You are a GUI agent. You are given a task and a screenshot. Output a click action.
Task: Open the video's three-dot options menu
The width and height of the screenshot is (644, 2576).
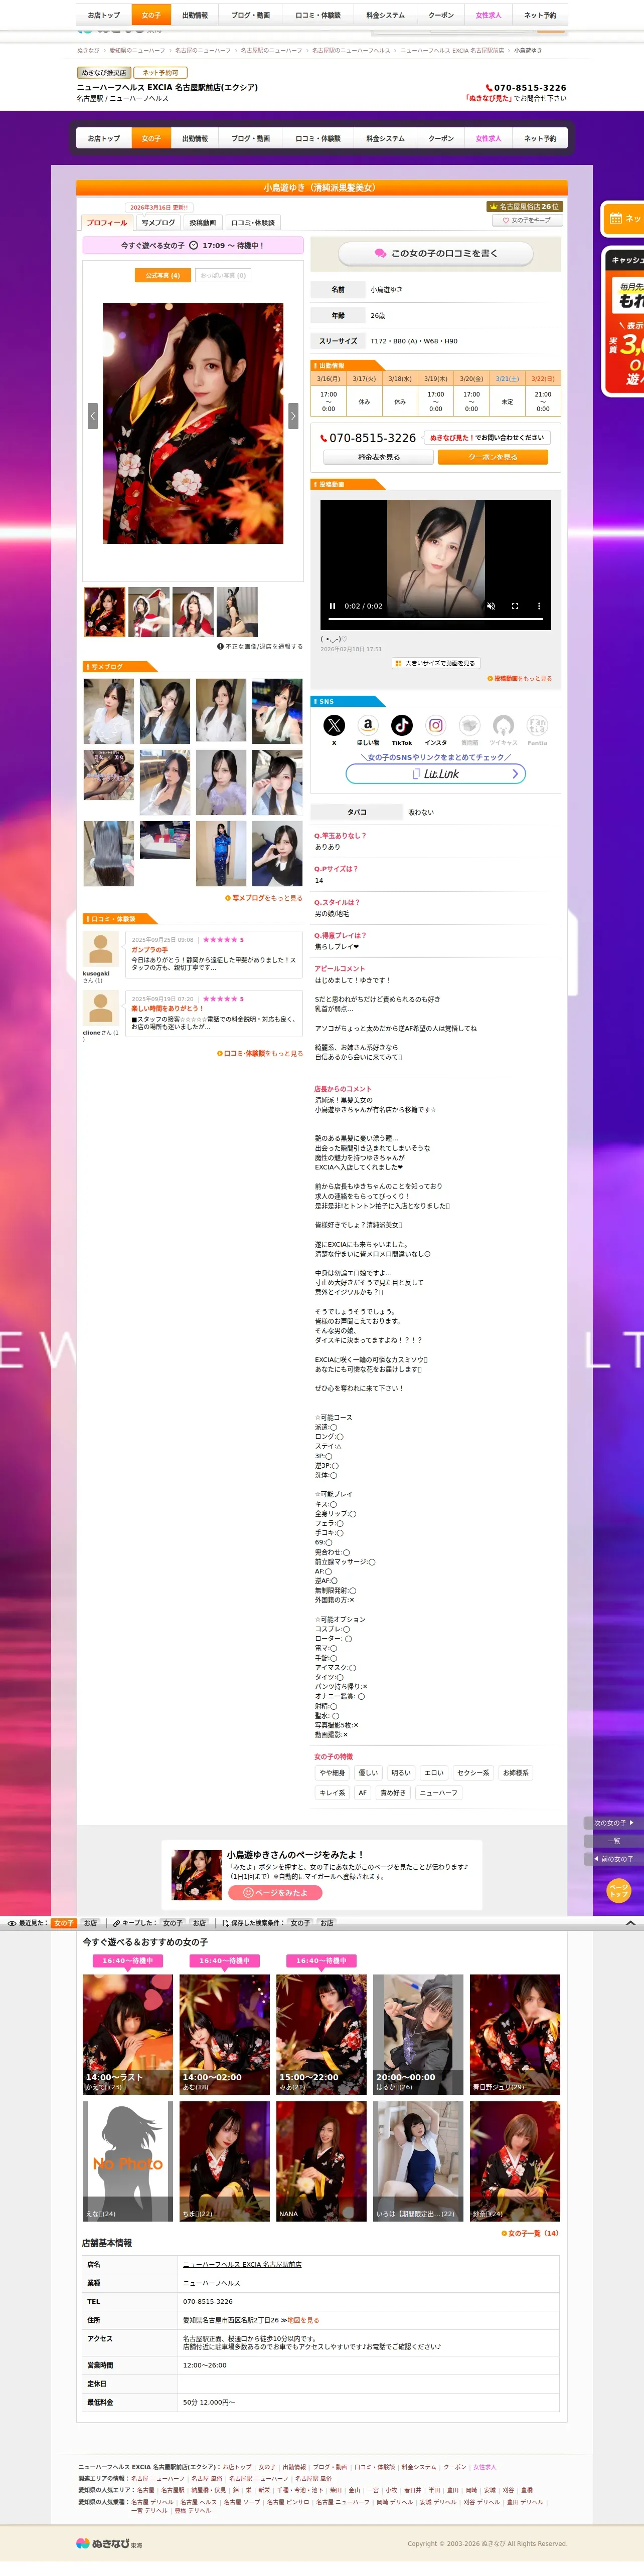pos(539,606)
